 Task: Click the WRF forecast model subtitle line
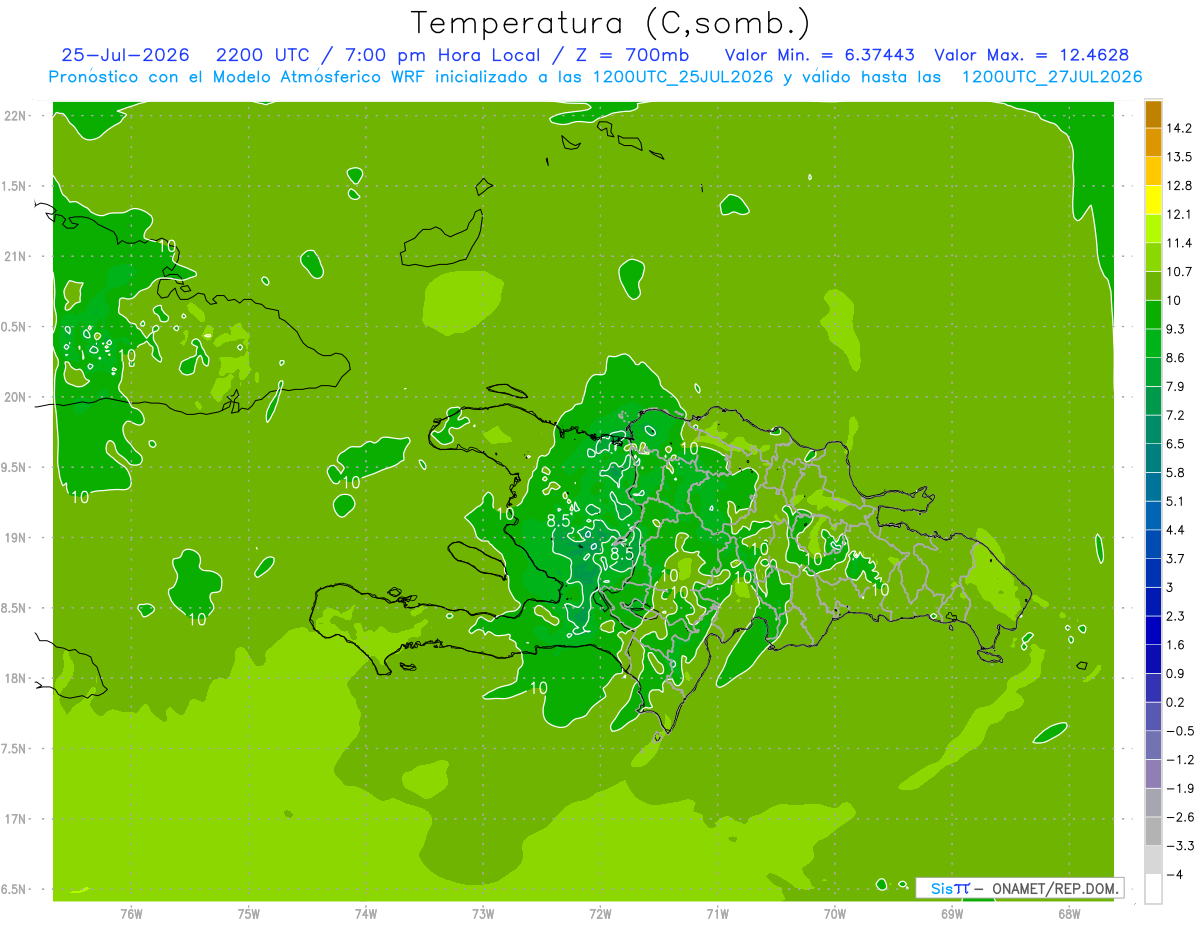coord(595,77)
